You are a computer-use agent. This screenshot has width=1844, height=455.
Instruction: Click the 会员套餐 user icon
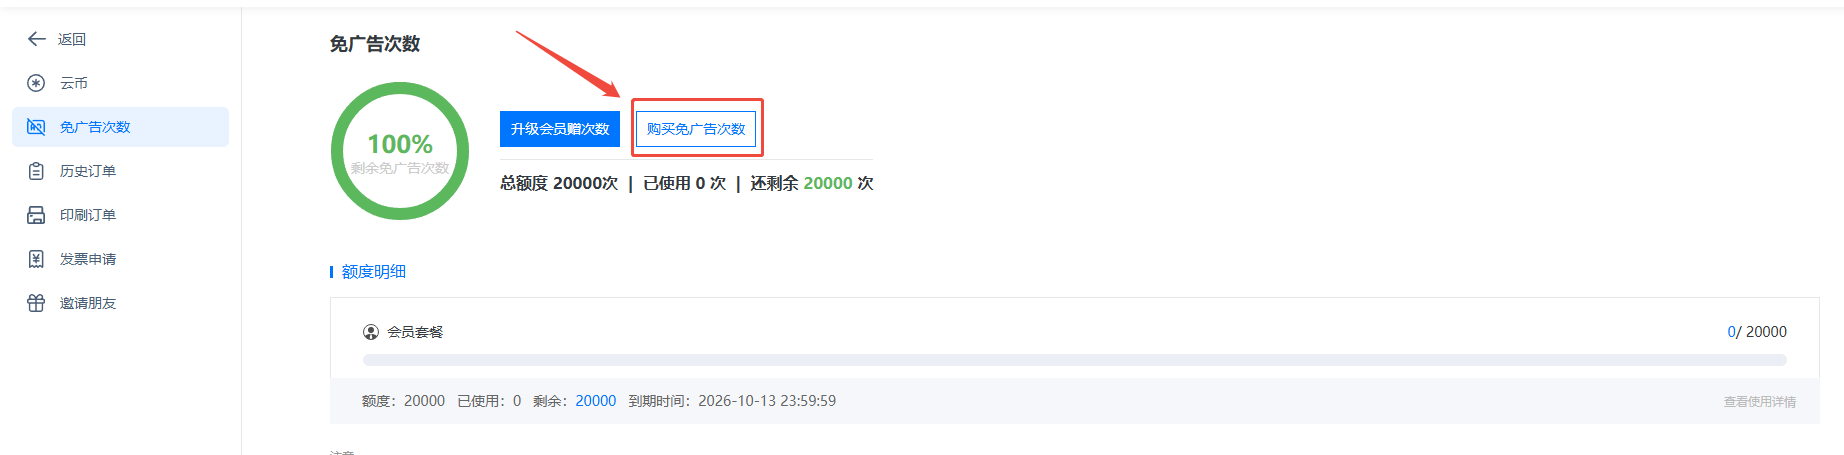[371, 332]
